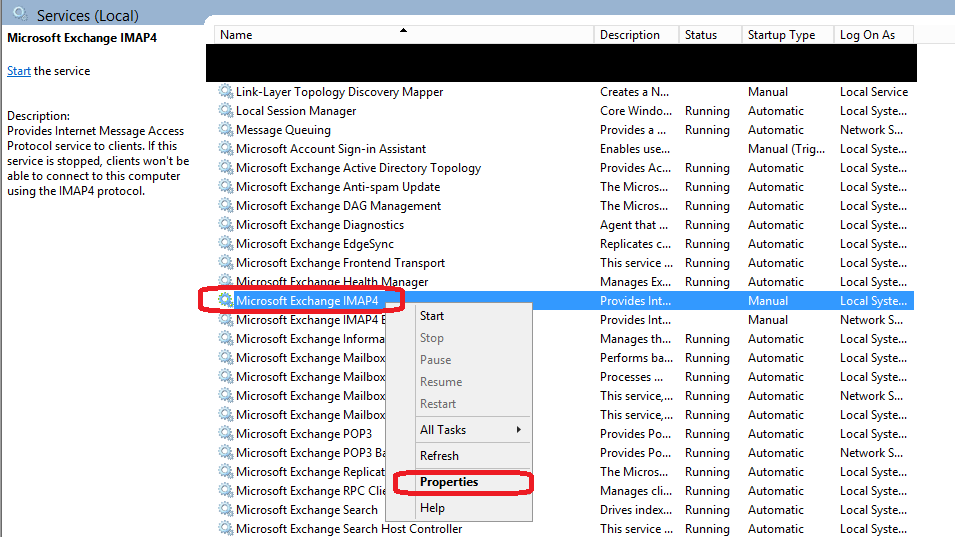Select Microsoft Exchange EdgeSync service

[315, 244]
